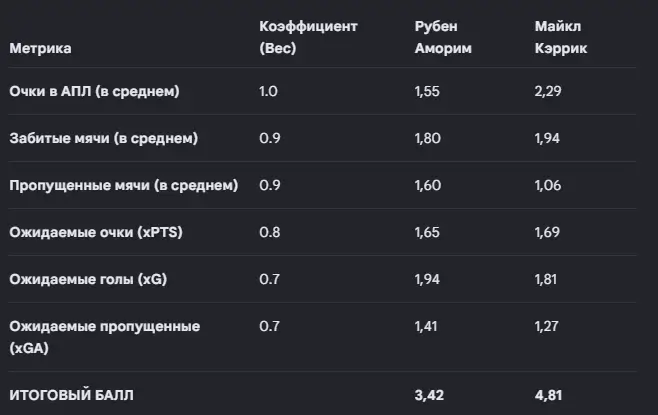Screen dimensions: 658x415
Task: Click the "Ожидаемые голы (xG)" row label
Action: [88, 279]
